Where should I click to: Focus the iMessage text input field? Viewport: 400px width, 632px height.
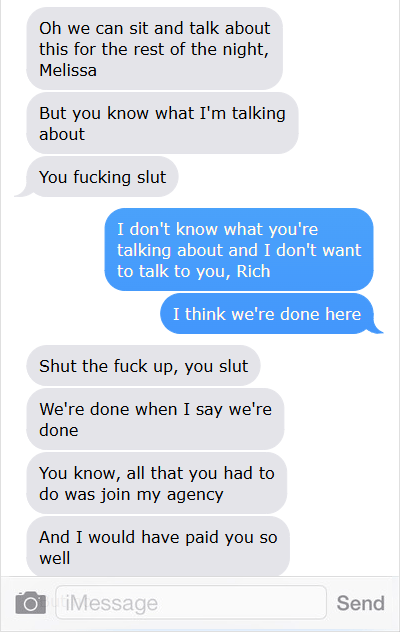click(x=191, y=603)
